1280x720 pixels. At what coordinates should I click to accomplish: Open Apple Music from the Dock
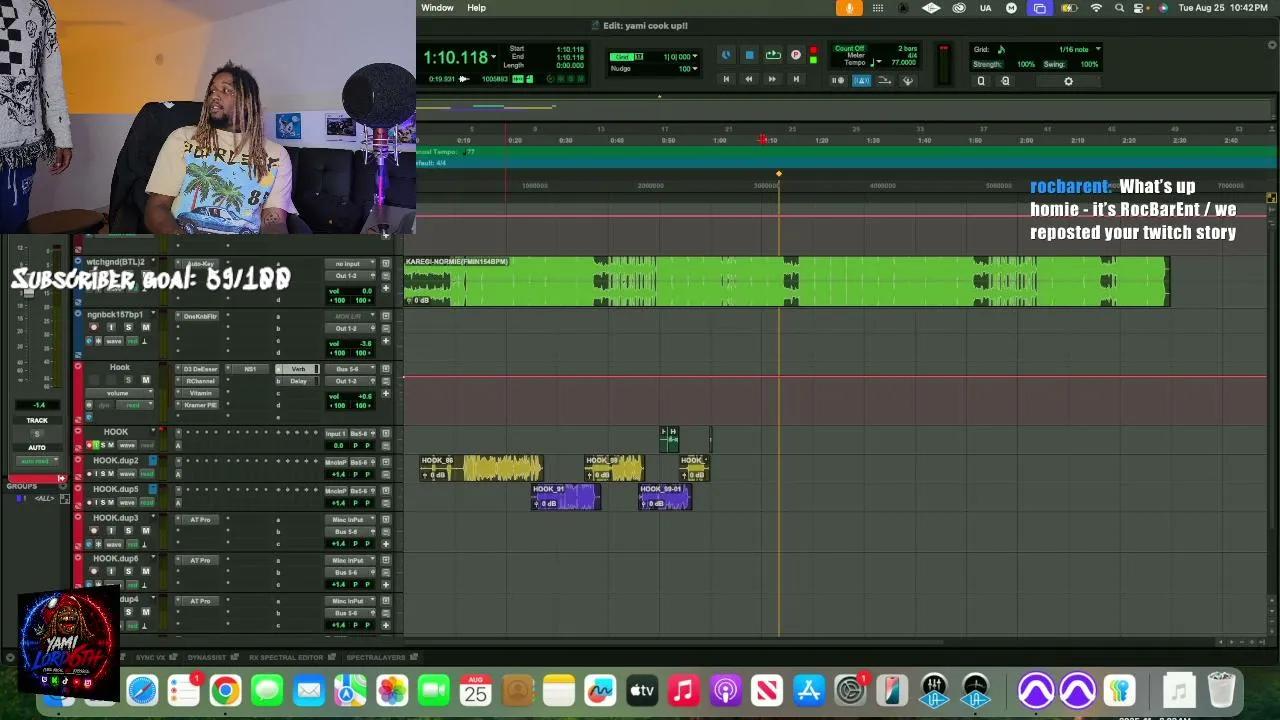684,690
